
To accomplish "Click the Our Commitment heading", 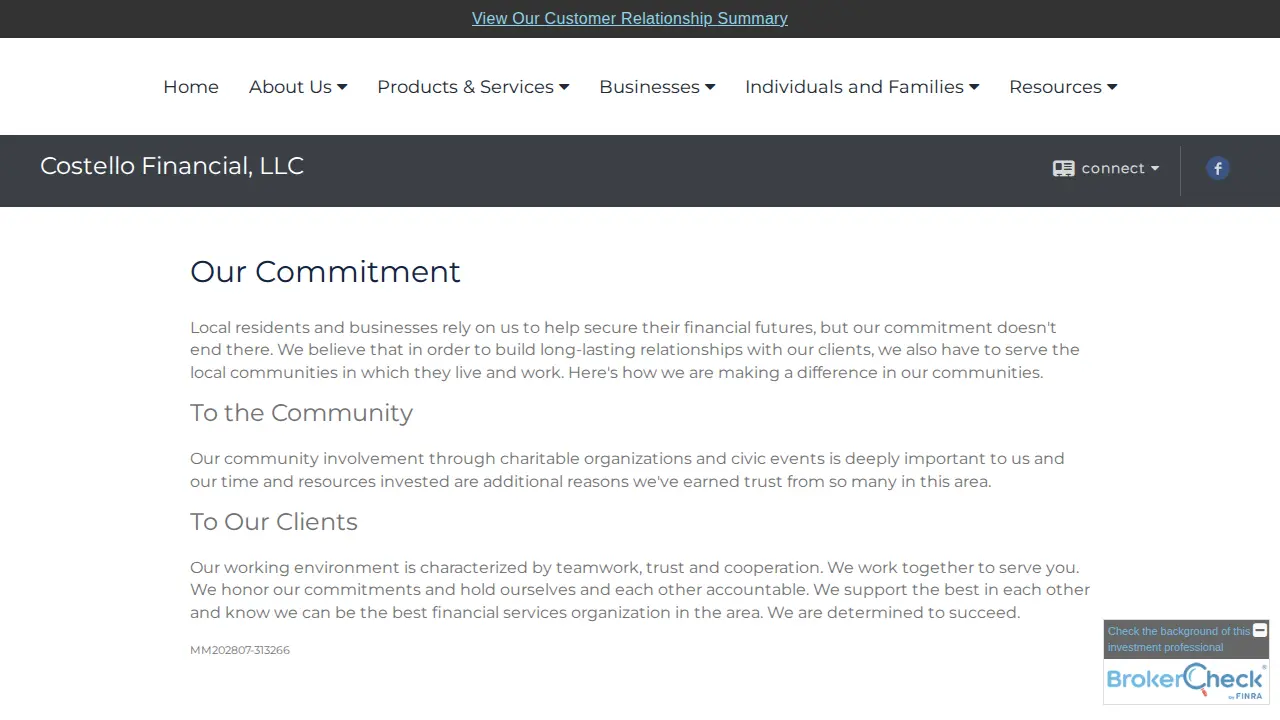I will (x=325, y=272).
